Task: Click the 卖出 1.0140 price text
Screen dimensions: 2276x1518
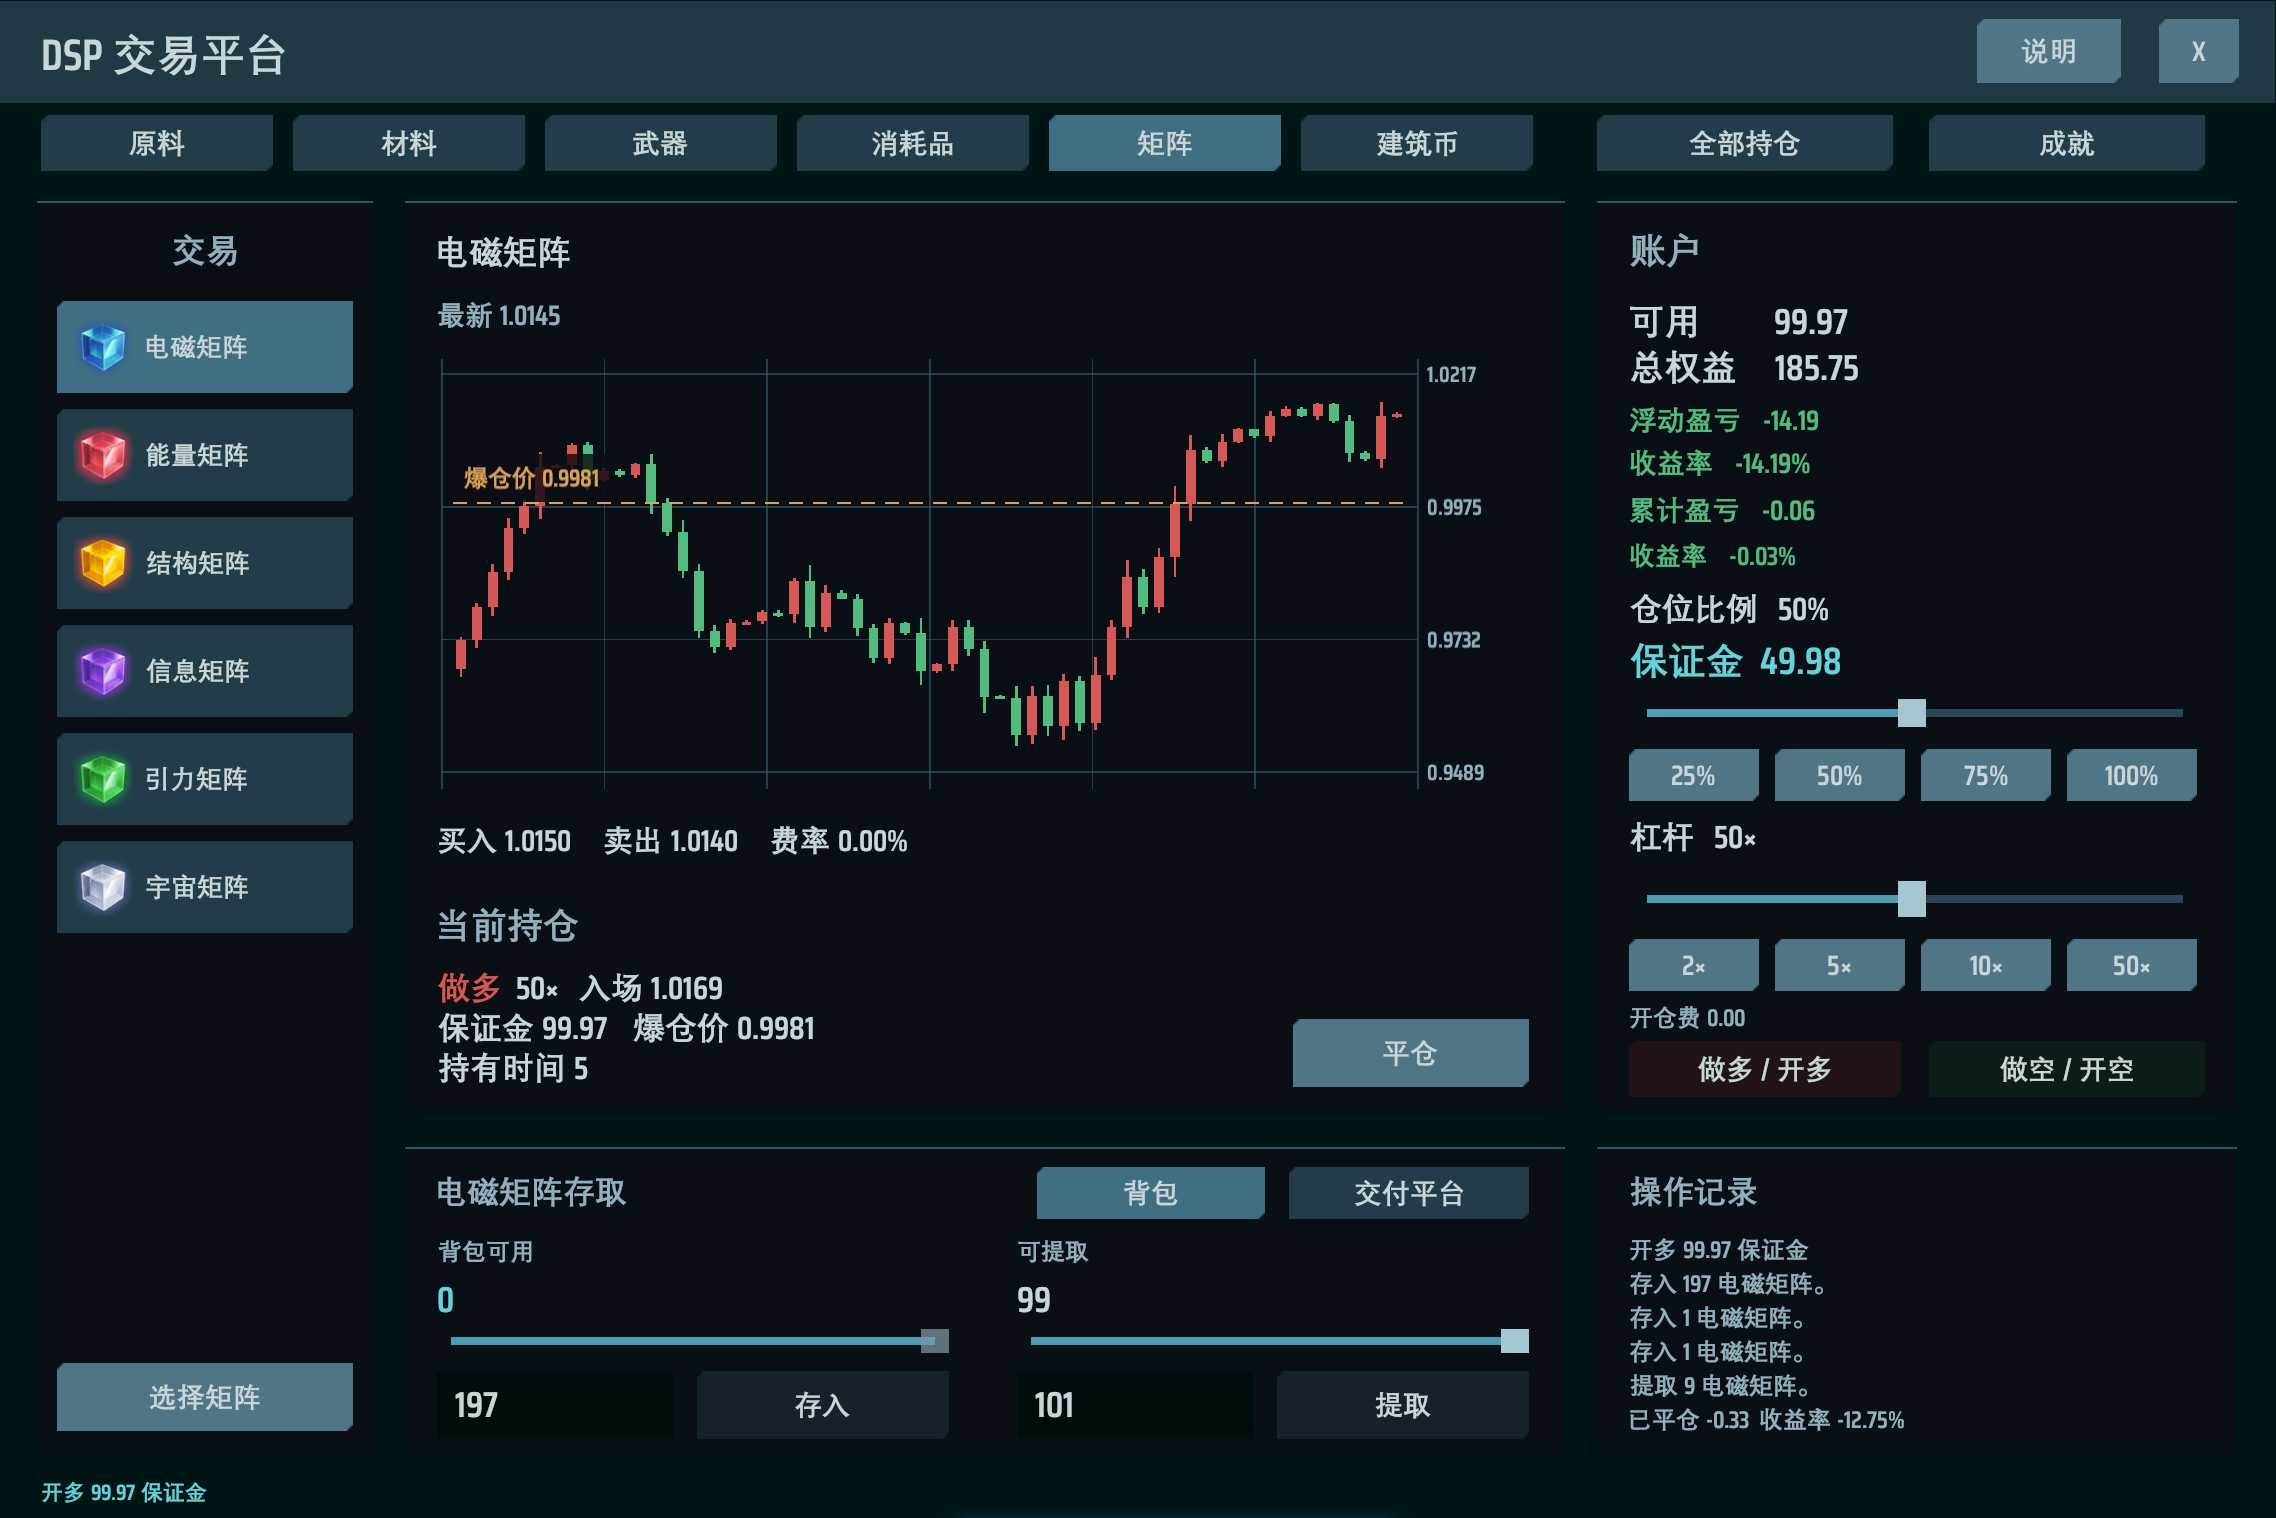Action: (x=671, y=841)
